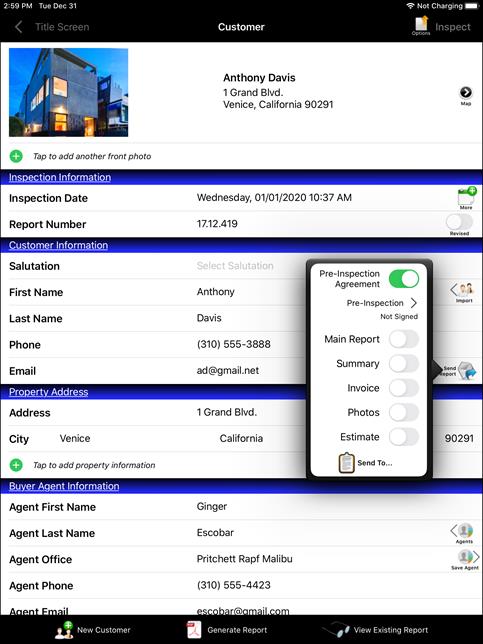
Task: Select New Customer in bottom bar
Action: 92,630
